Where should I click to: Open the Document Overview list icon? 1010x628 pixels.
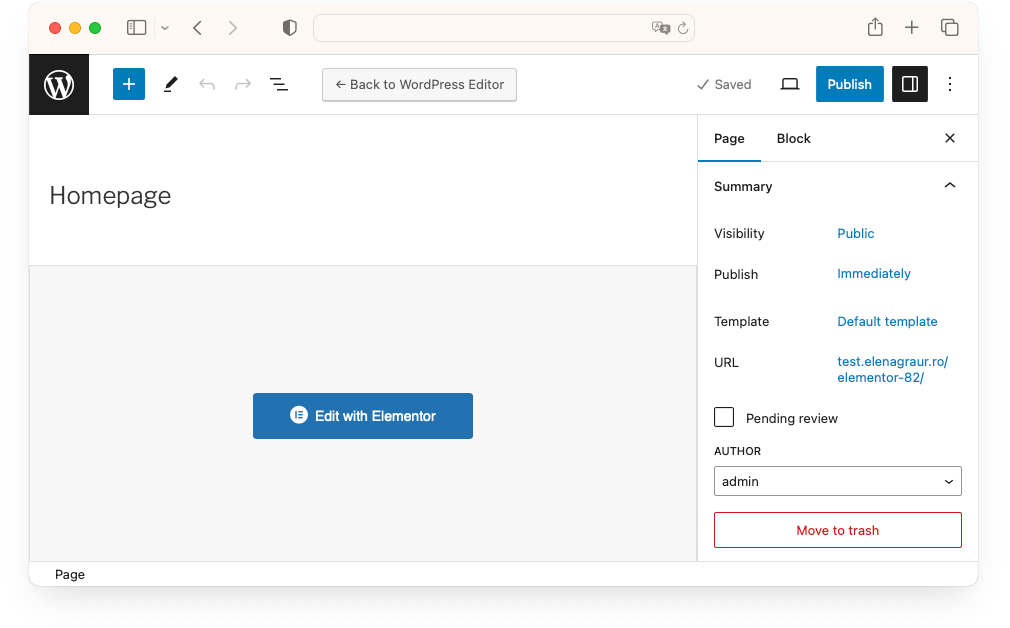point(279,85)
